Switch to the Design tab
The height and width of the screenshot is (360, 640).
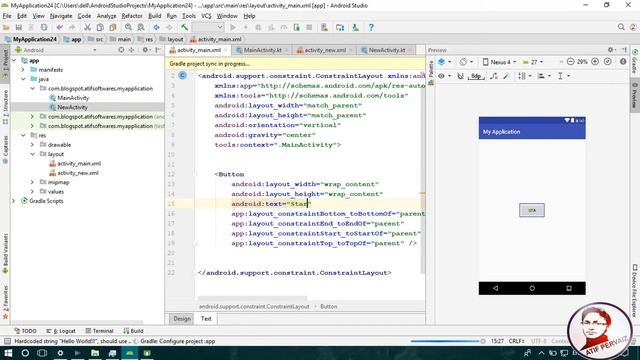click(182, 319)
